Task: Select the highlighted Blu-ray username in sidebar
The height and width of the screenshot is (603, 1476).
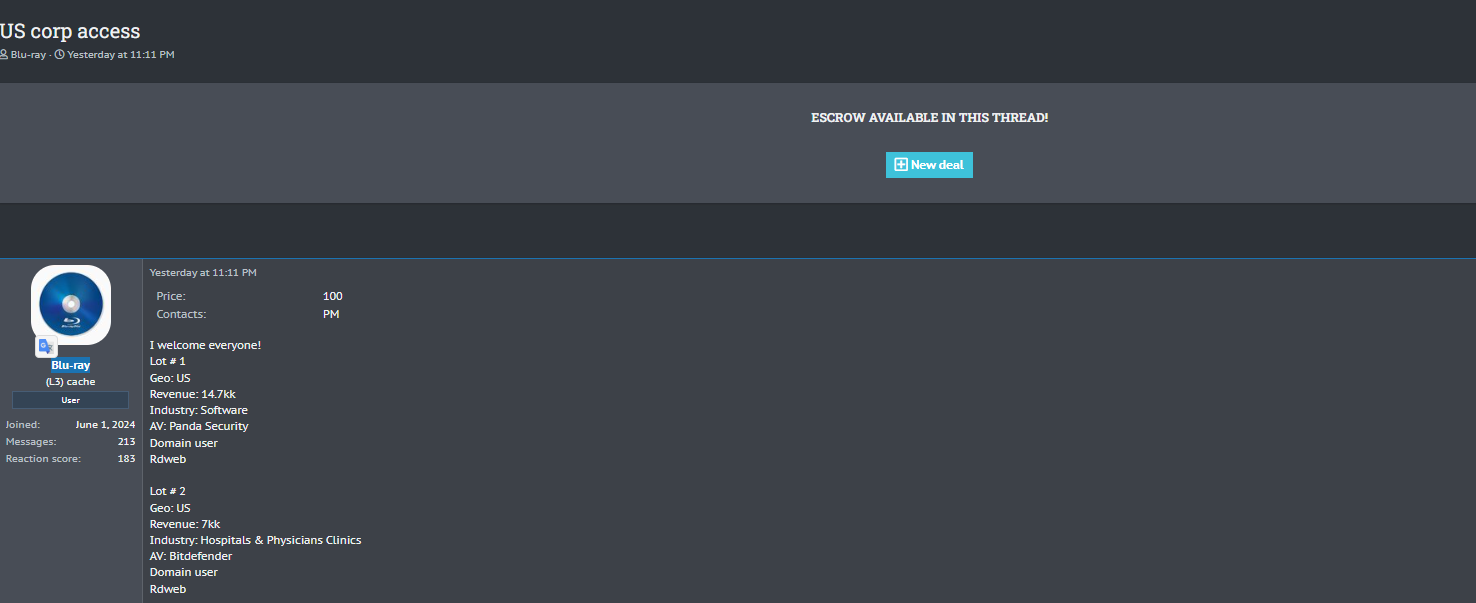Action: coord(71,365)
